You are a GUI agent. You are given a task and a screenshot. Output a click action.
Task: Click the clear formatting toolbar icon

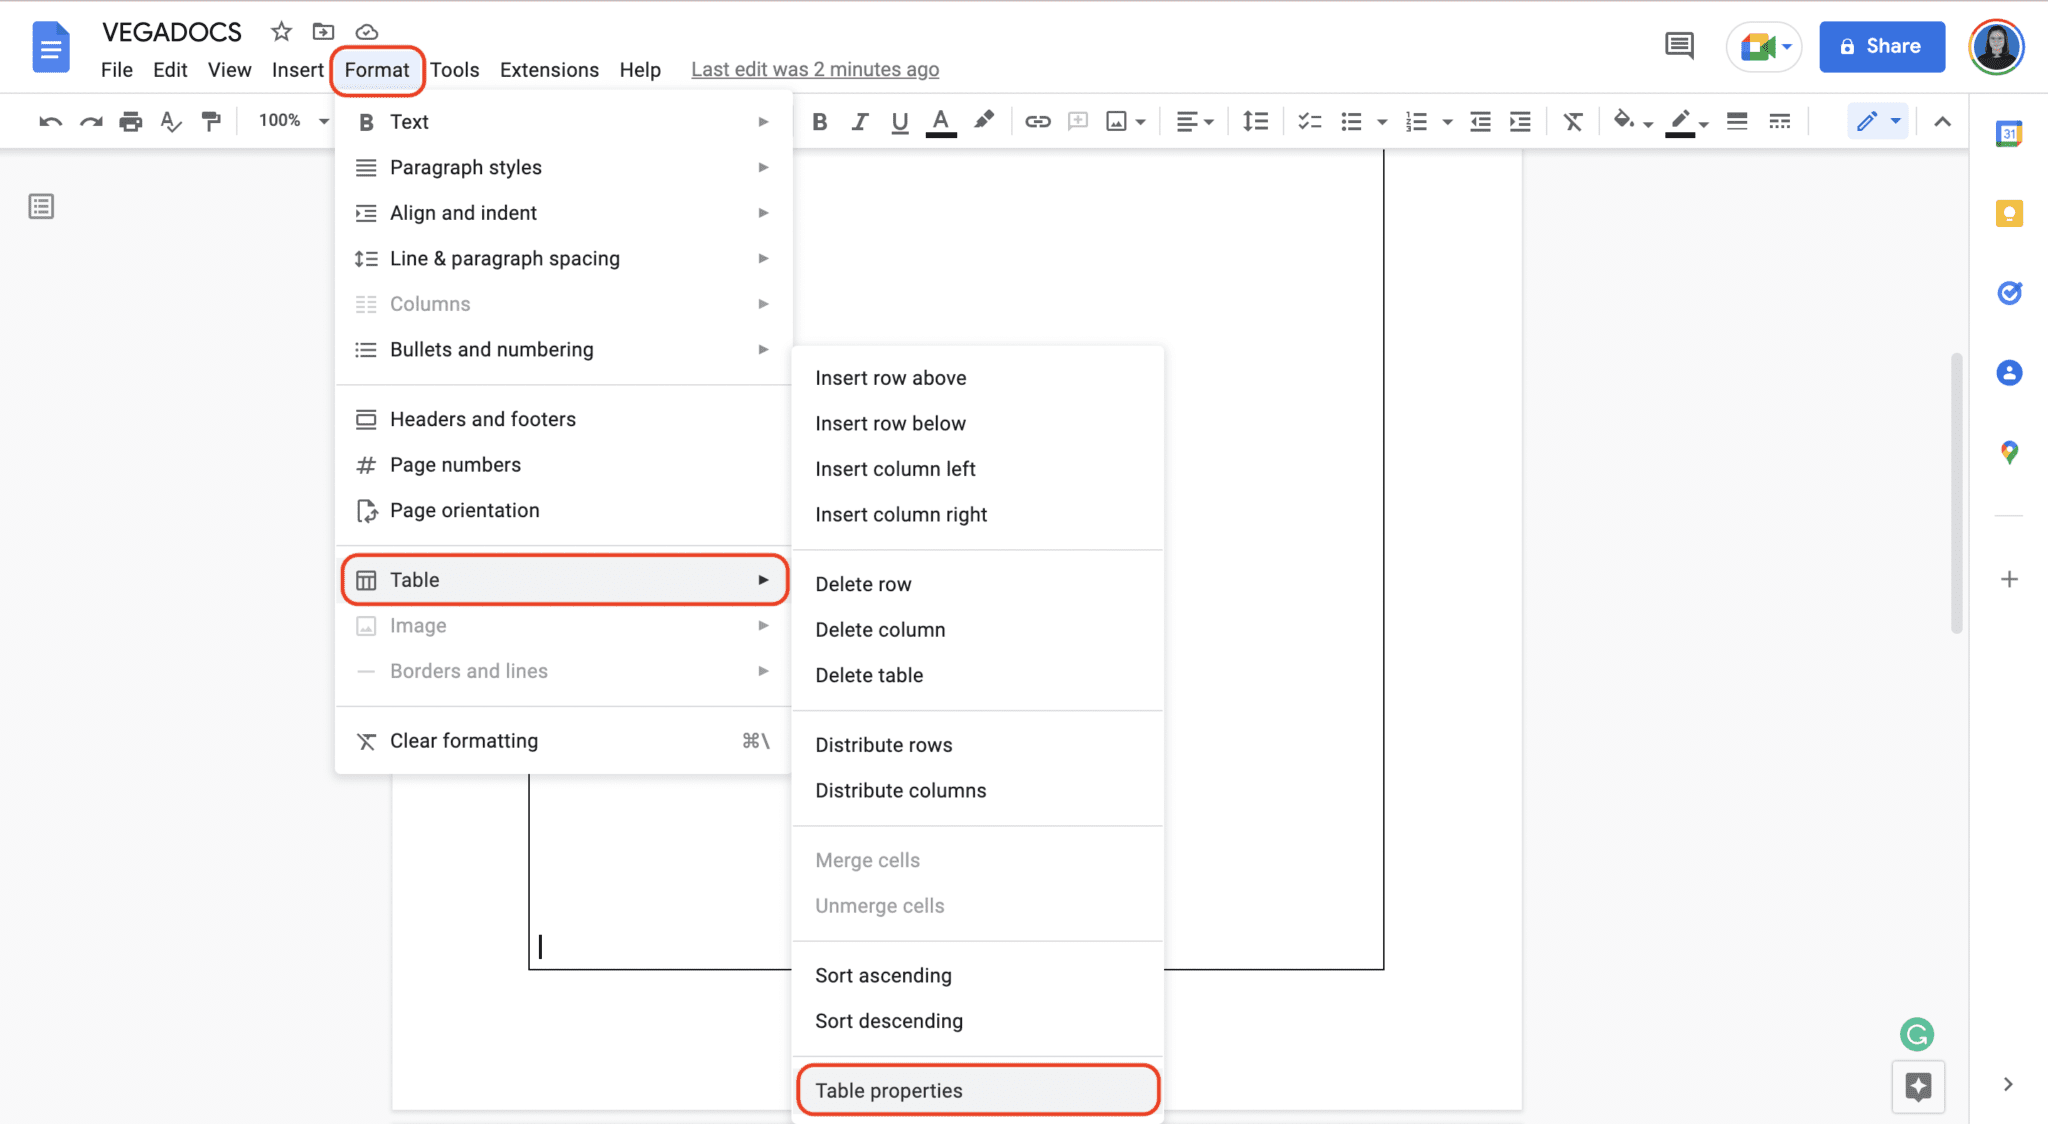pos(1573,121)
